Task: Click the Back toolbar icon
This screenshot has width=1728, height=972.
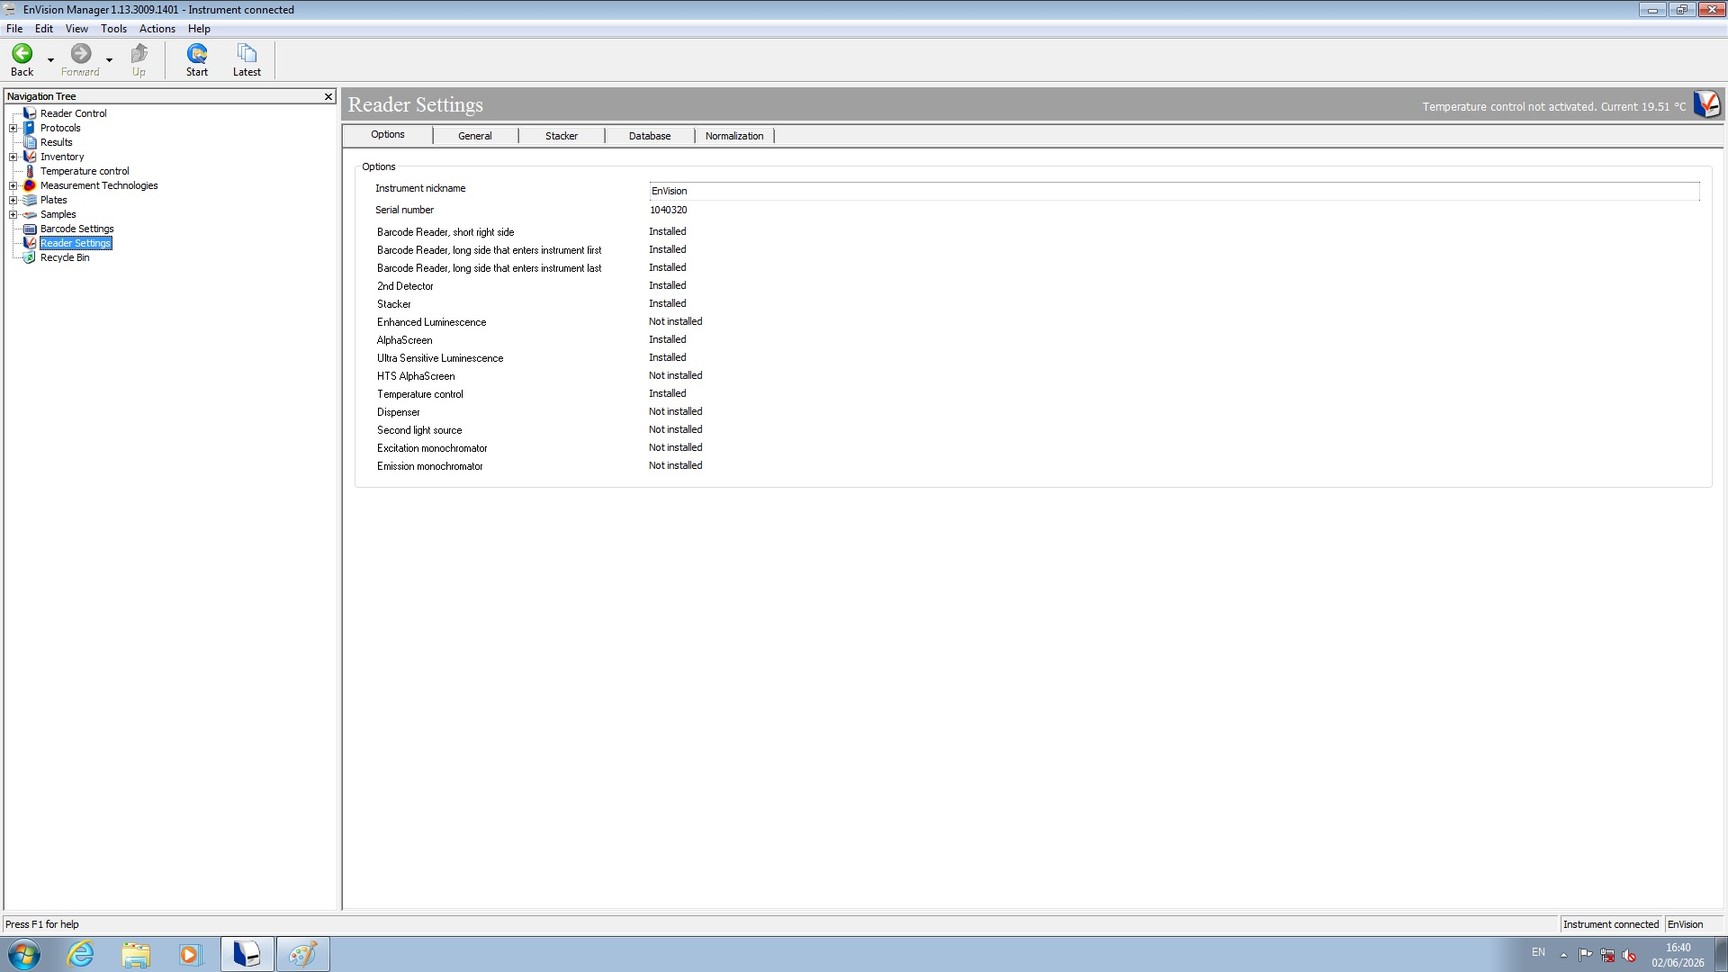Action: point(22,53)
